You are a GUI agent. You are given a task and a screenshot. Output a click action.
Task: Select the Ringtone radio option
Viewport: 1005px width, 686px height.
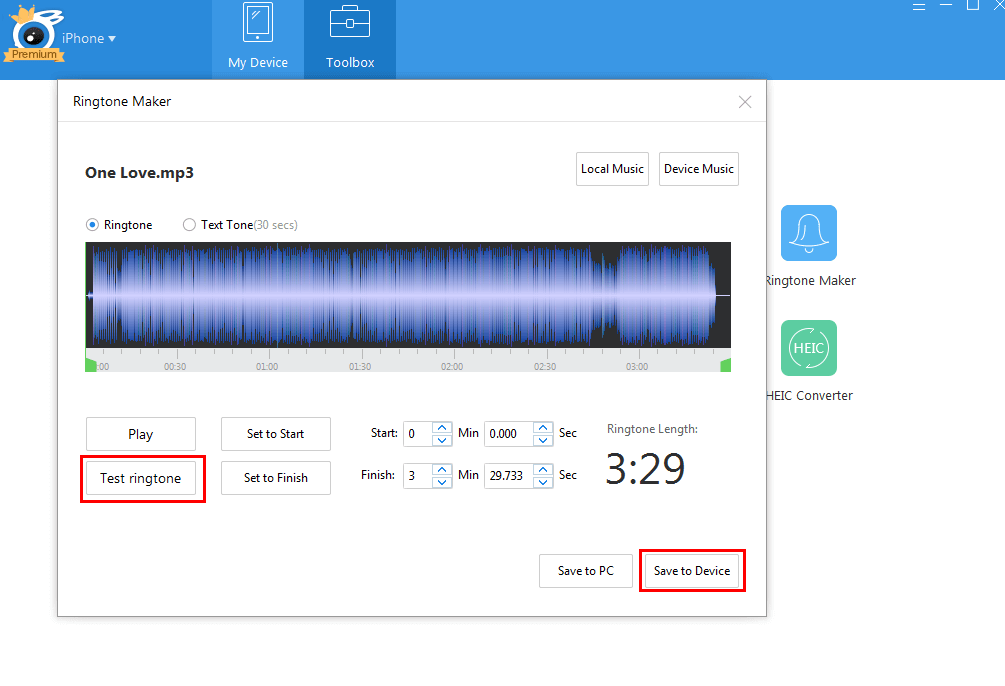(x=93, y=225)
